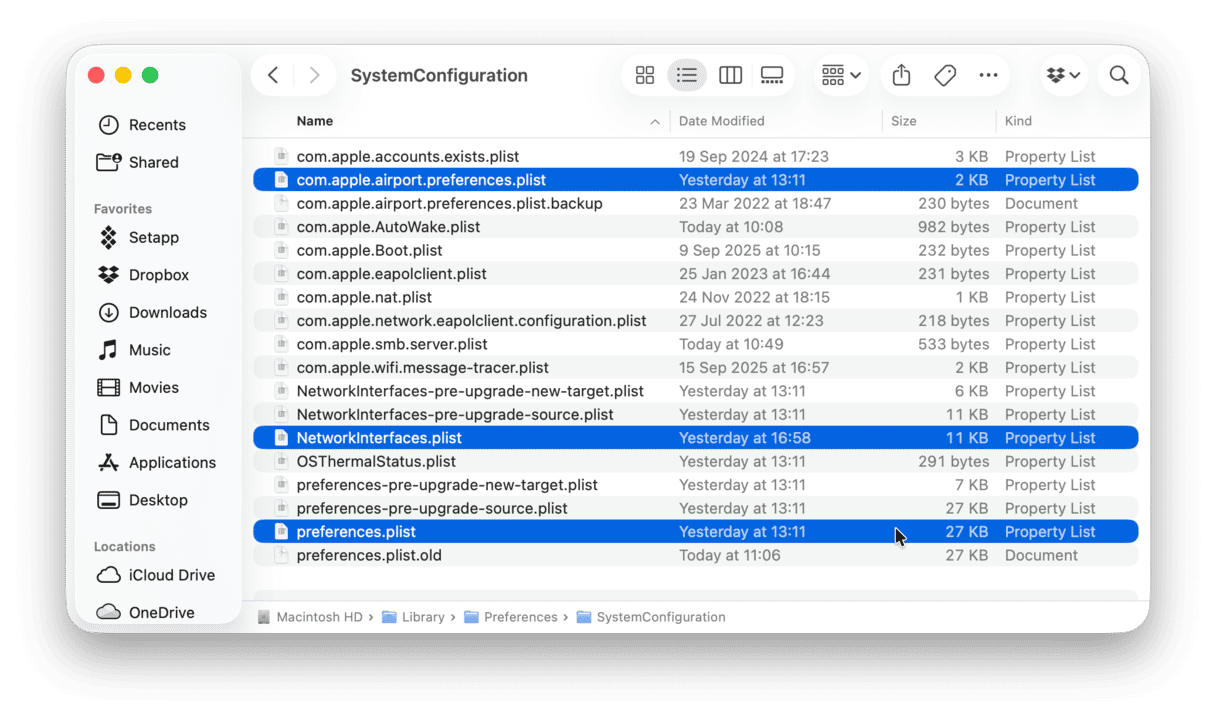Click the Search magnifier icon
The height and width of the screenshot is (720, 1216).
pos(1119,75)
